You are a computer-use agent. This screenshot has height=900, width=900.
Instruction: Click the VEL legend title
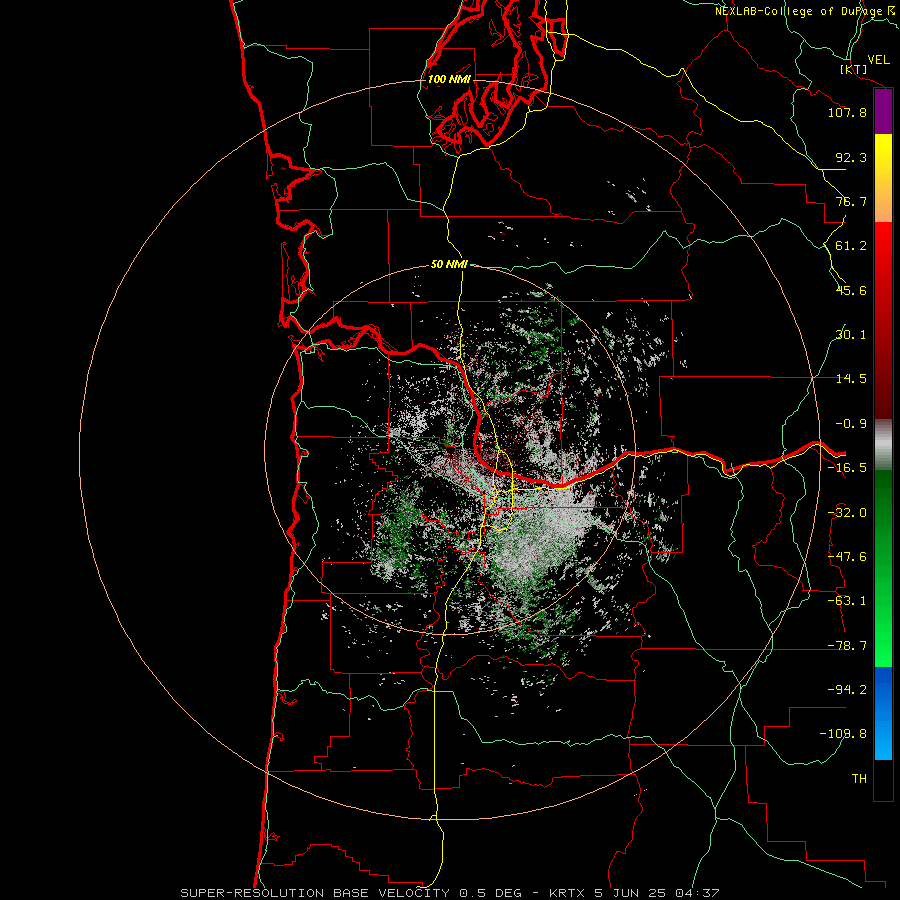pyautogui.click(x=878, y=60)
